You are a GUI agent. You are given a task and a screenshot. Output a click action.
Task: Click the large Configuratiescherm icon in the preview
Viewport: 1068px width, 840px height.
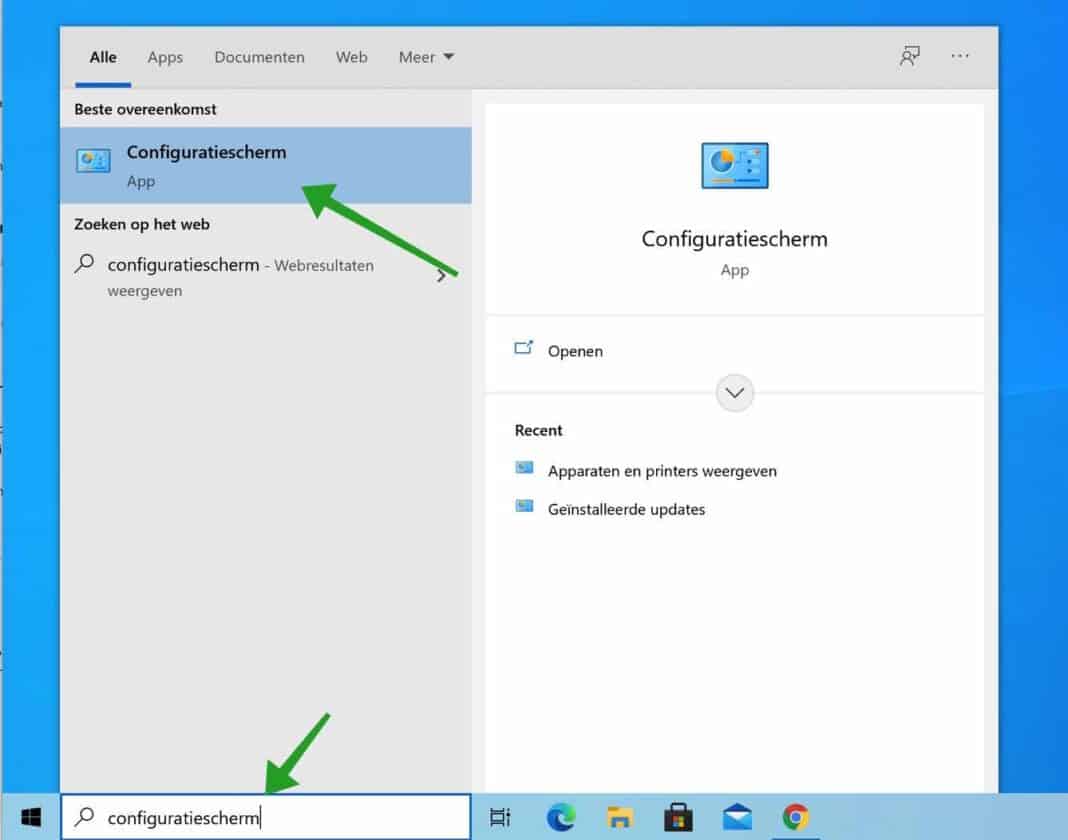pyautogui.click(x=734, y=166)
